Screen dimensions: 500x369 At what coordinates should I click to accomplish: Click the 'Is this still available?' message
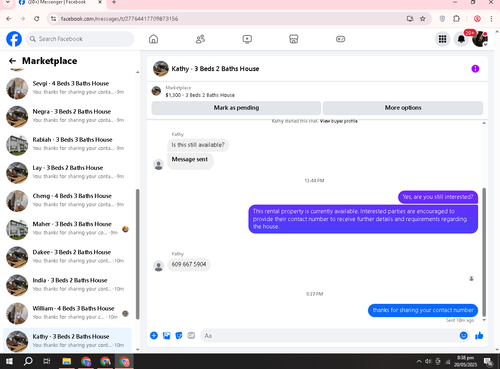tap(198, 145)
